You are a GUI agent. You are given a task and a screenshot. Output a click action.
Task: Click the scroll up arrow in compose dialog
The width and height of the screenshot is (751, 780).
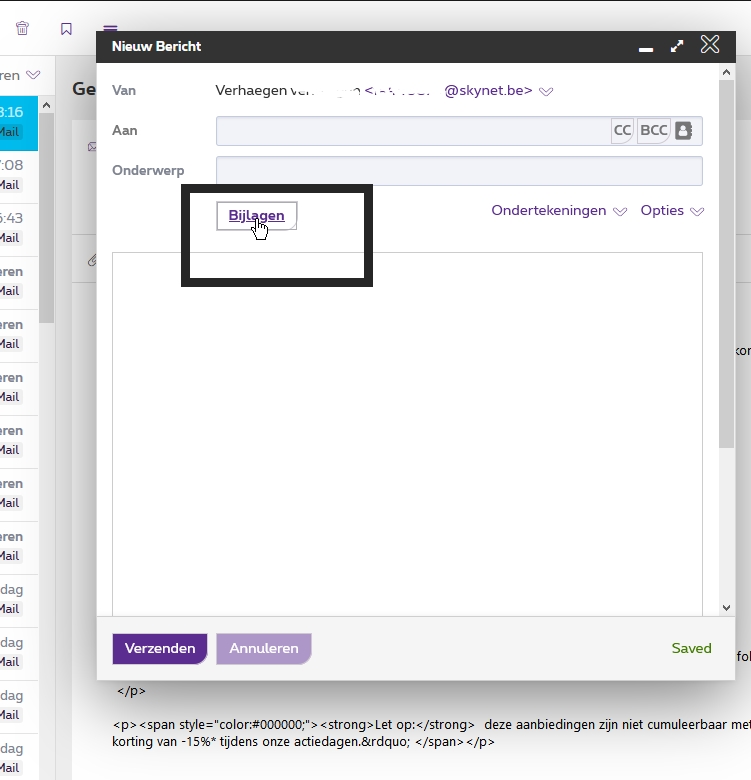coord(727,72)
